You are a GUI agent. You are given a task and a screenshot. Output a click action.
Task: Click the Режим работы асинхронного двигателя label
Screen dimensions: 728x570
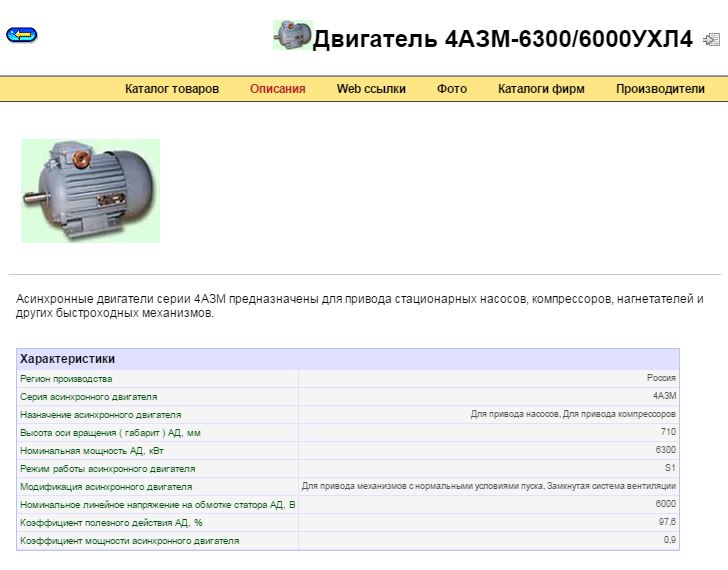(x=108, y=469)
